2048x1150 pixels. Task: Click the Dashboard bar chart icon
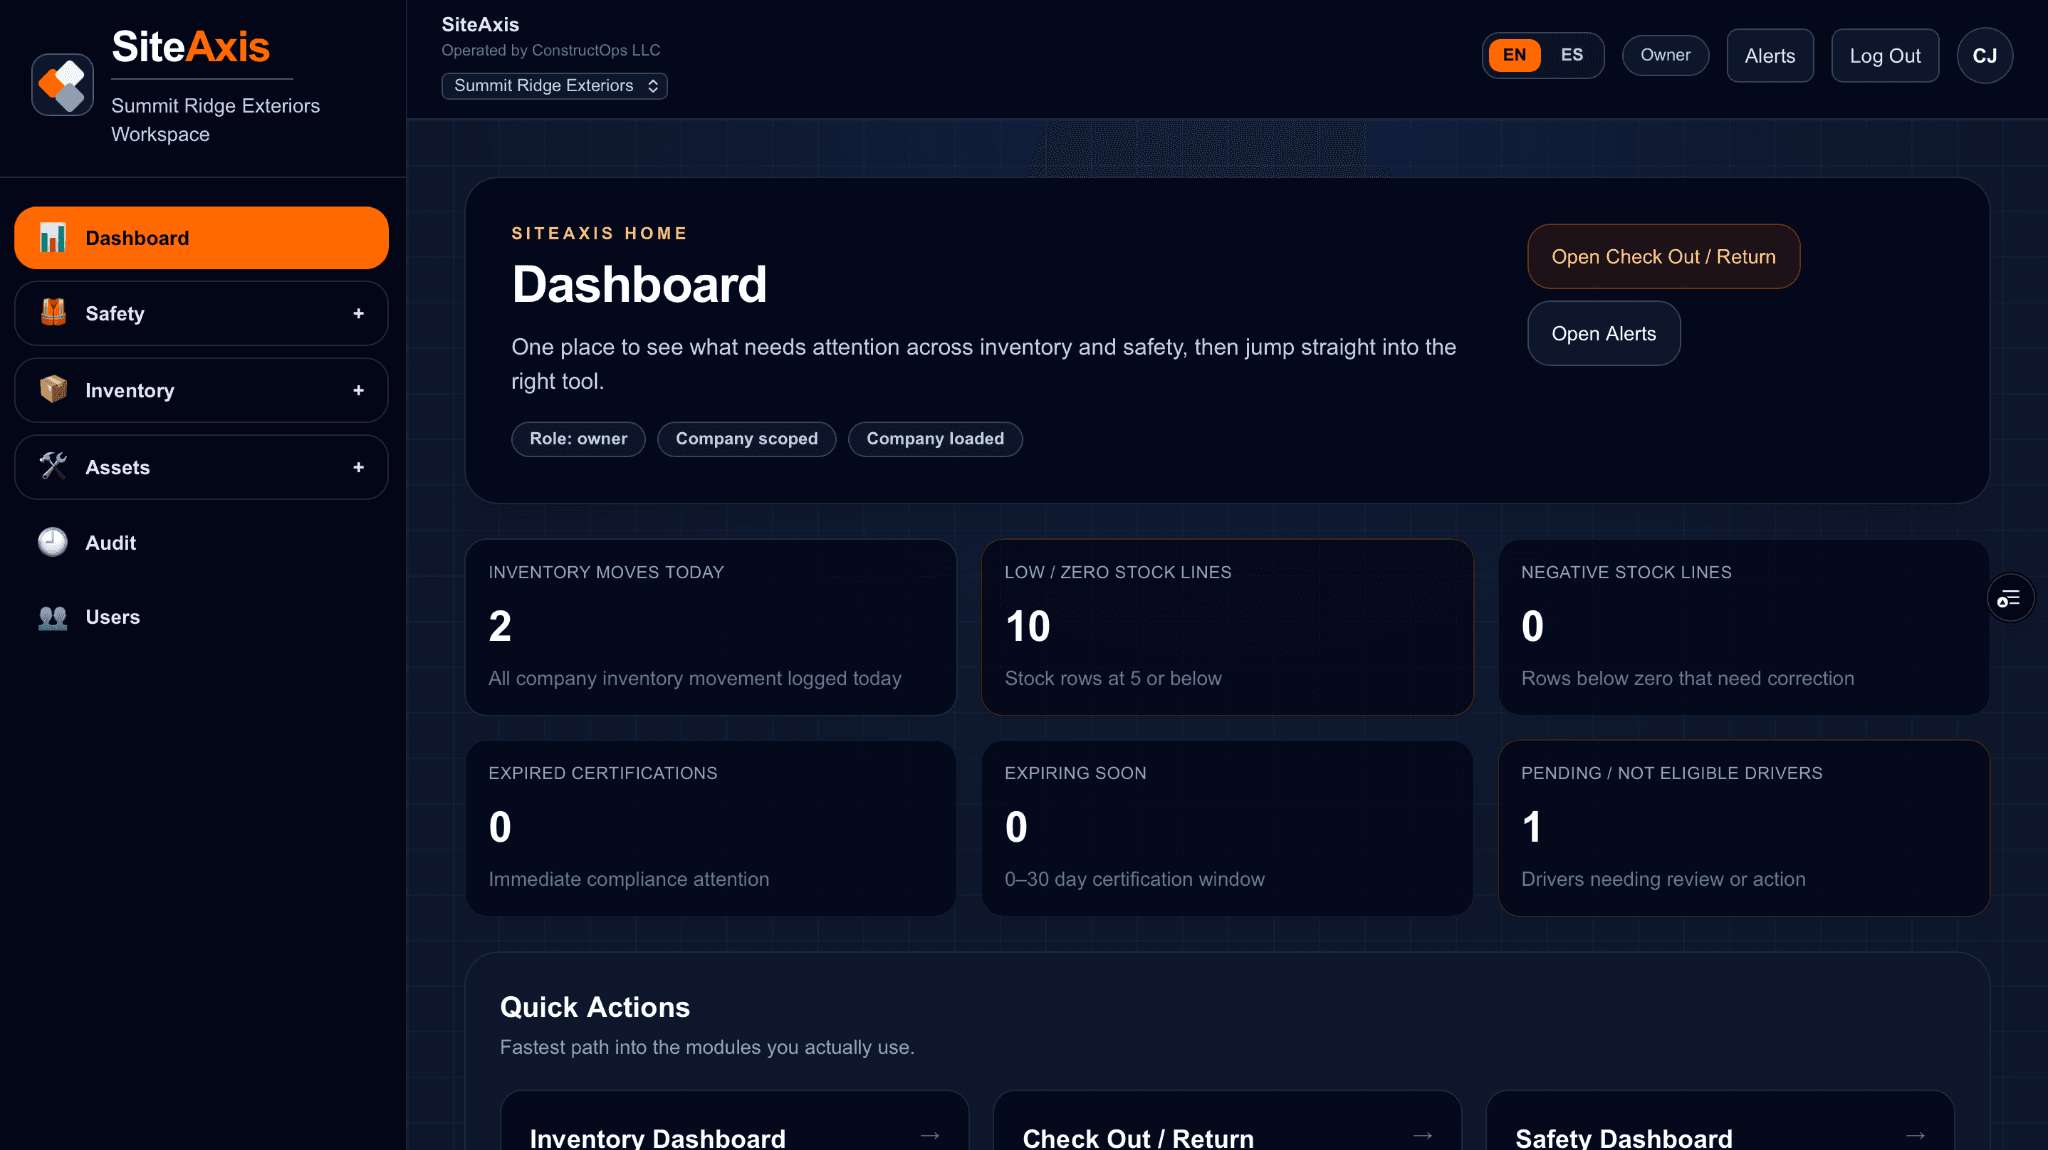pos(53,238)
